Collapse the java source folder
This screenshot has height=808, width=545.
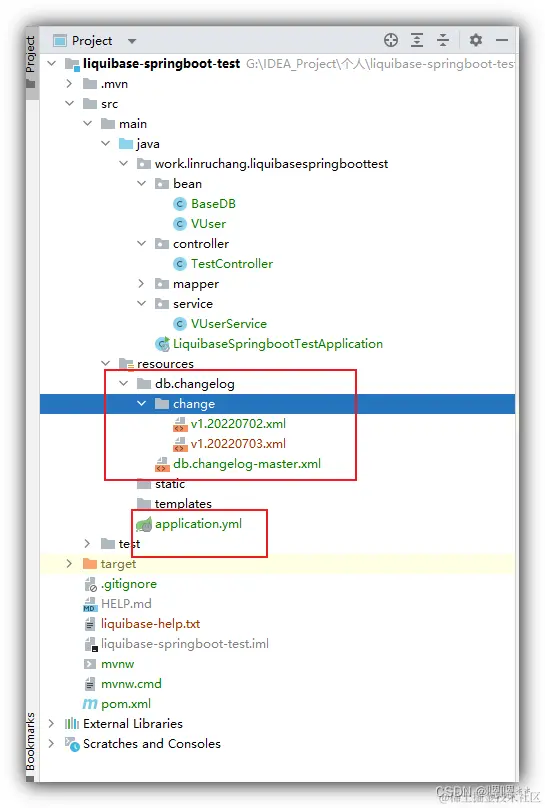(106, 143)
